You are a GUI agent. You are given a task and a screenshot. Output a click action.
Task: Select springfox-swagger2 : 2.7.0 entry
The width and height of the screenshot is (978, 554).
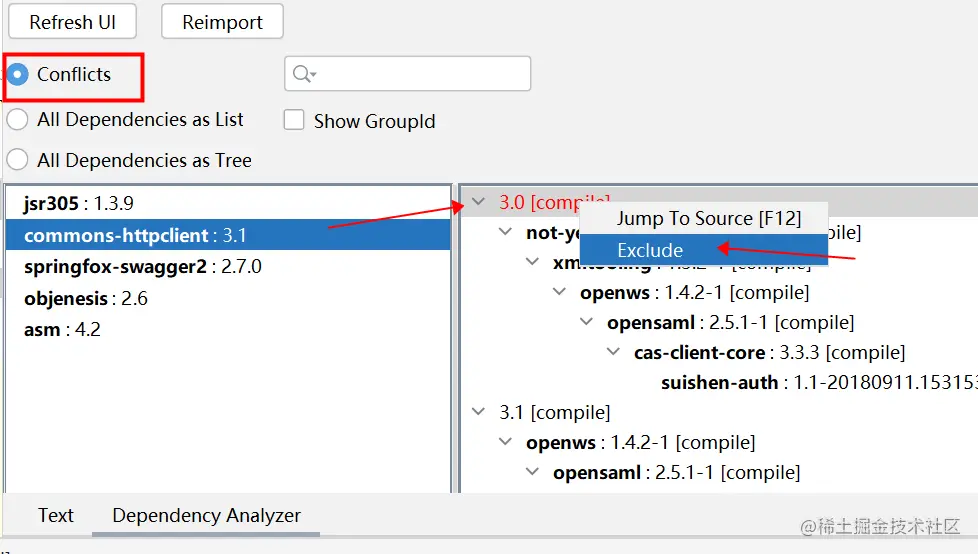228,266
